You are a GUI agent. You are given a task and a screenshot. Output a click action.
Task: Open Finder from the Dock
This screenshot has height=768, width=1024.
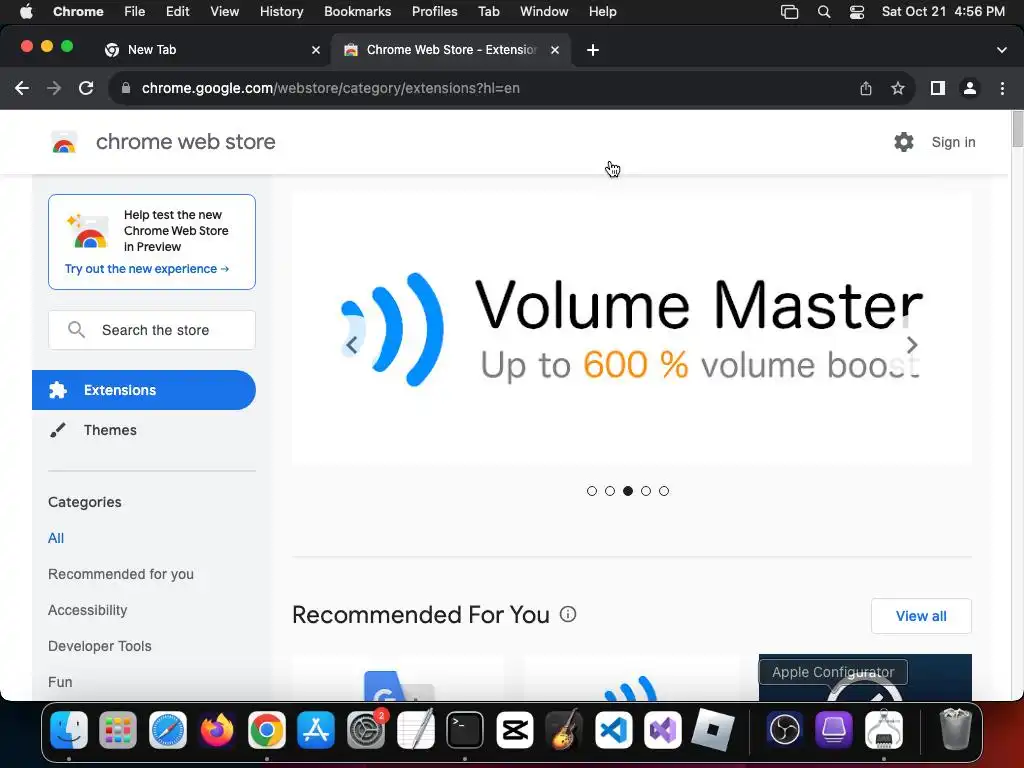[x=69, y=729]
